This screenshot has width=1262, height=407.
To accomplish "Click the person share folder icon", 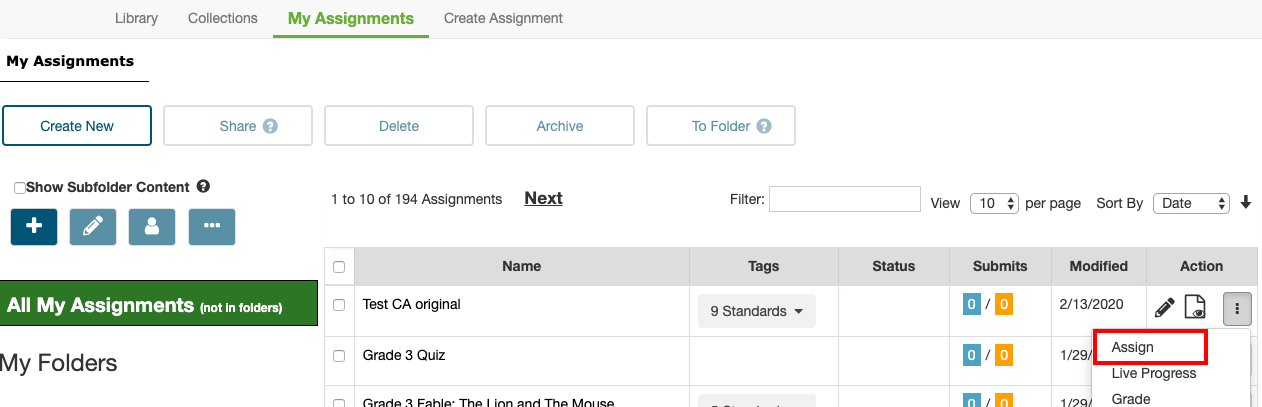I will 152,227.
